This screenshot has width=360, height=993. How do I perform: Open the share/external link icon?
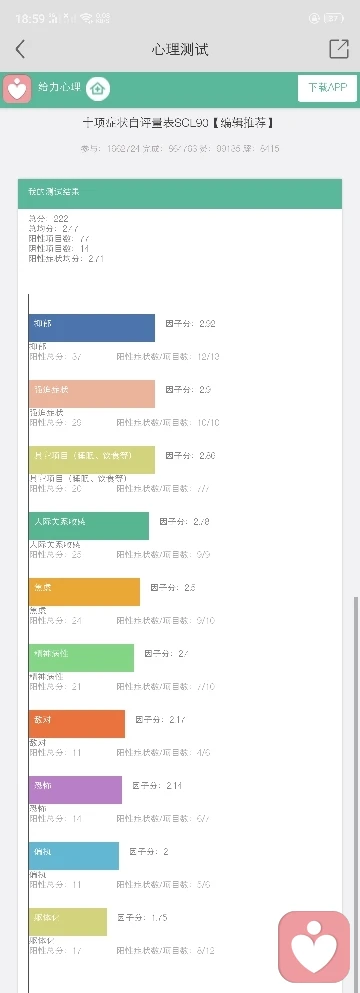[339, 49]
